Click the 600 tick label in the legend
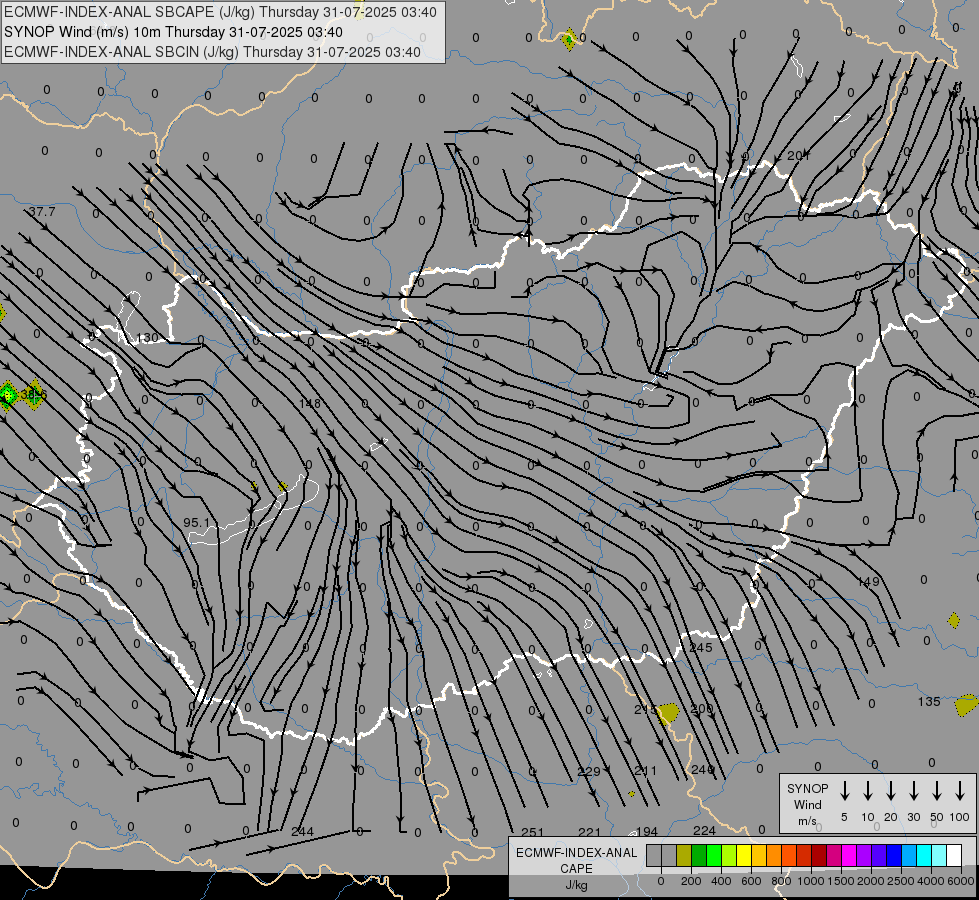Image resolution: width=979 pixels, height=900 pixels. 751,881
